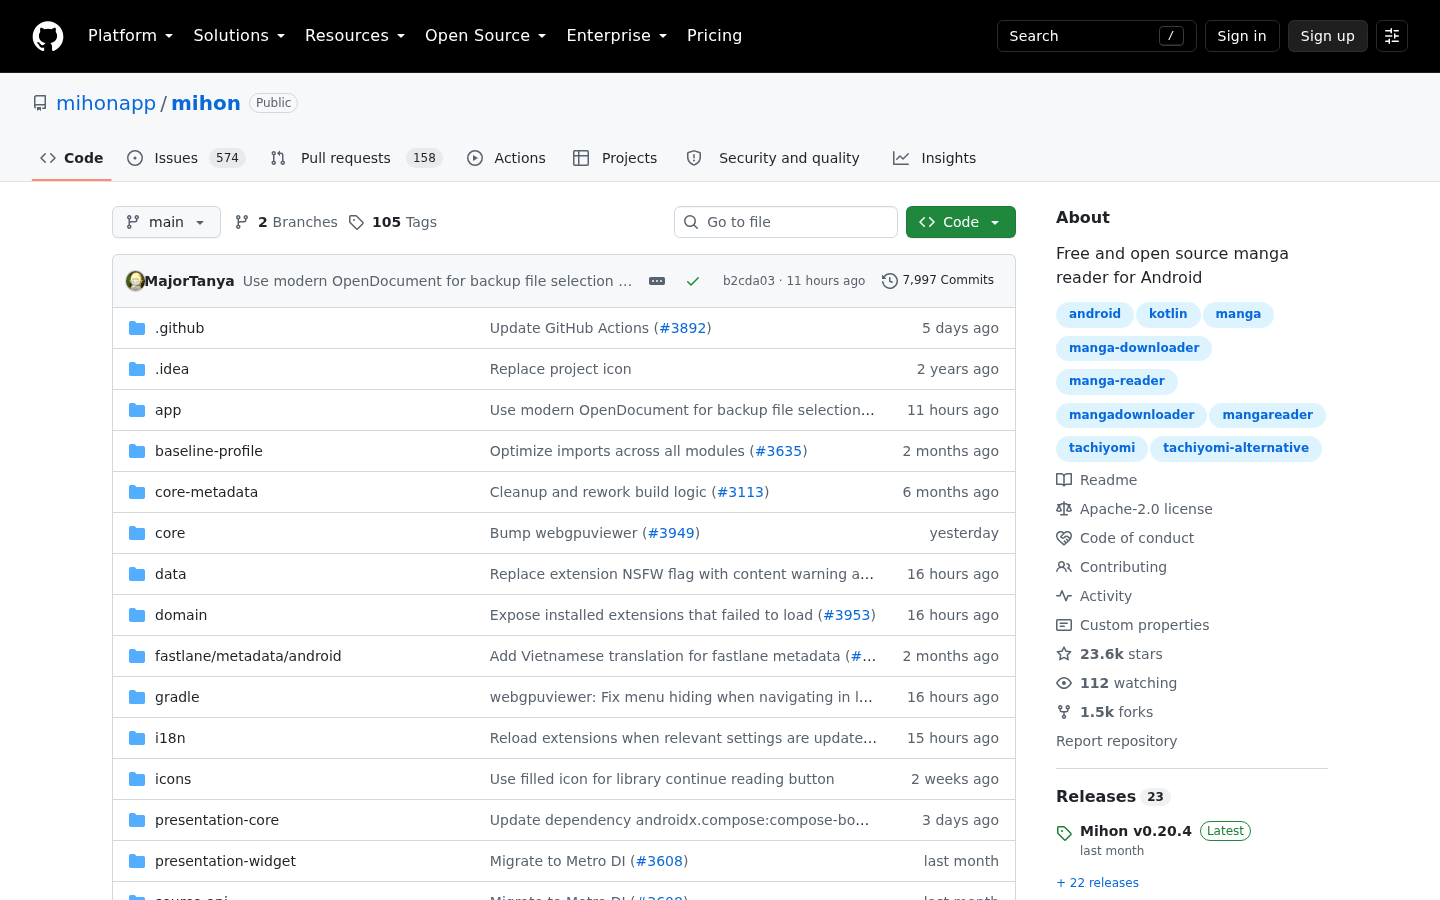Open the Platform dropdown menu
The height and width of the screenshot is (900, 1440).
(130, 36)
